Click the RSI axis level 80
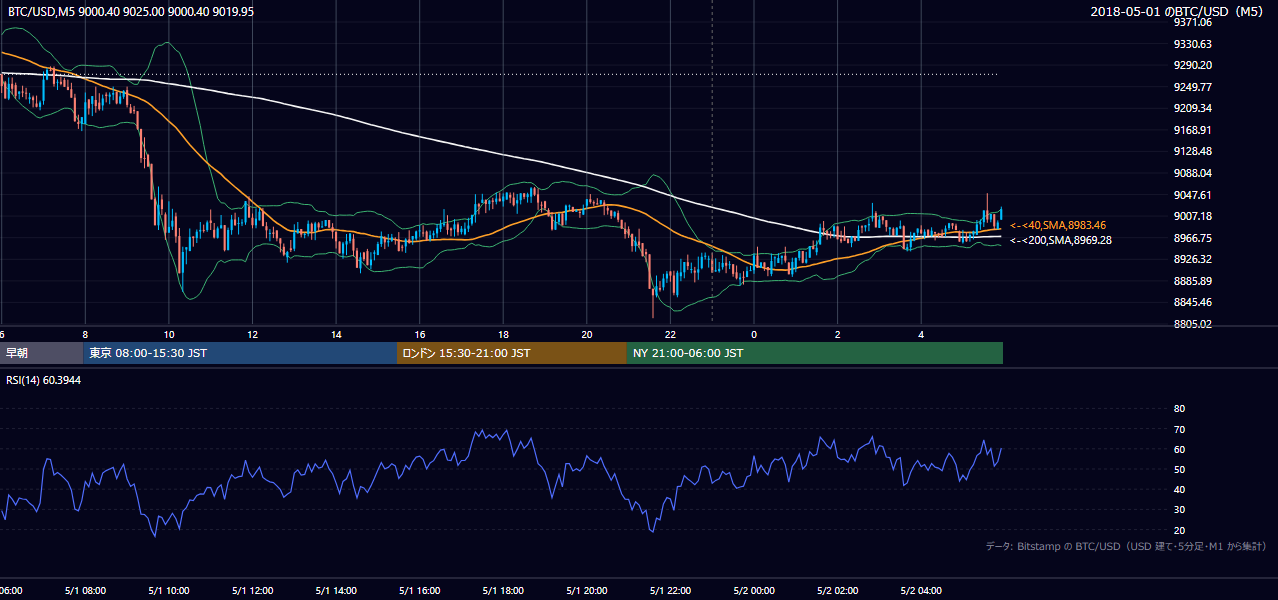Image resolution: width=1278 pixels, height=600 pixels. click(1179, 409)
